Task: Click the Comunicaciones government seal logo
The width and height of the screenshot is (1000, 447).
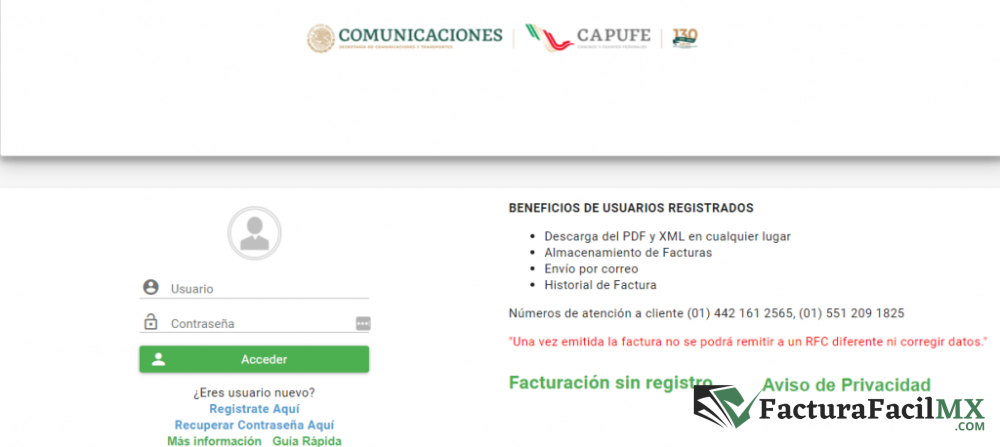Action: (x=321, y=38)
